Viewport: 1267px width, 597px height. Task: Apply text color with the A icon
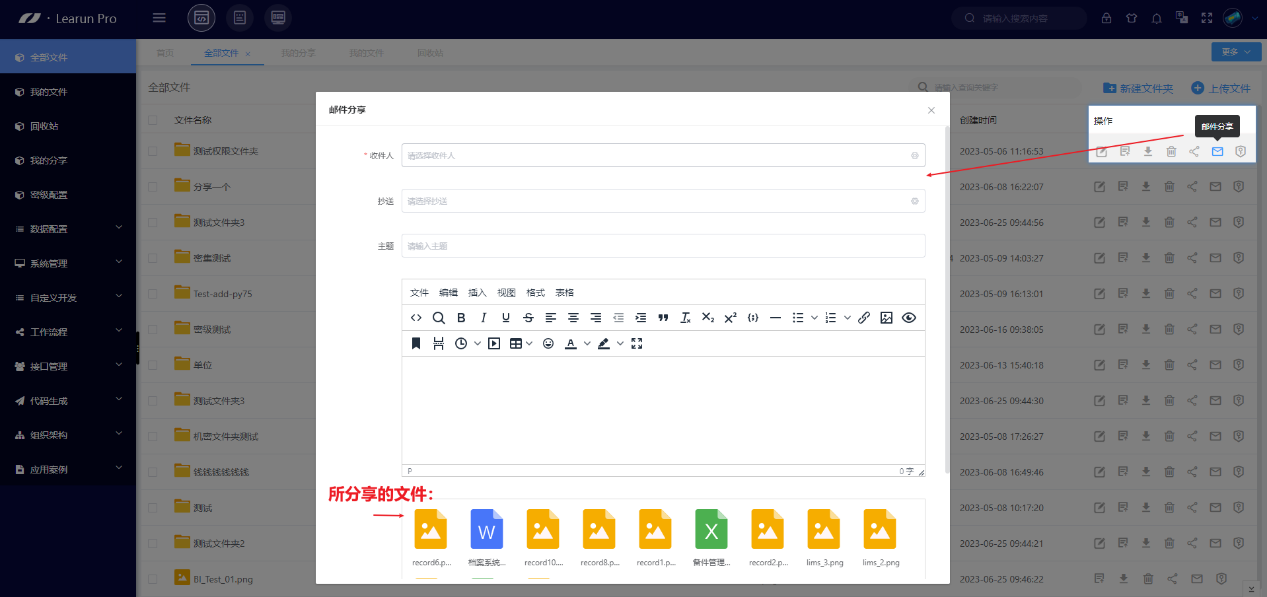point(571,343)
